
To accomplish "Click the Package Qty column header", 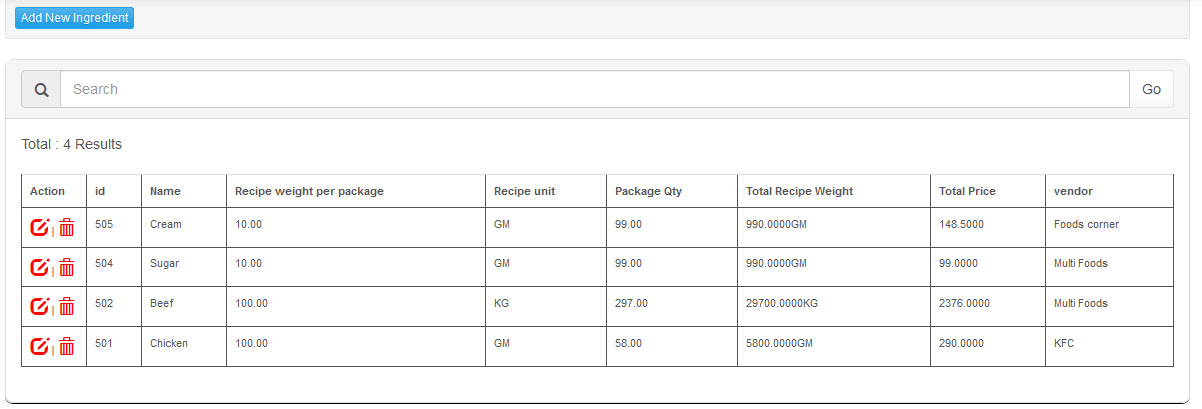I will click(x=648, y=191).
